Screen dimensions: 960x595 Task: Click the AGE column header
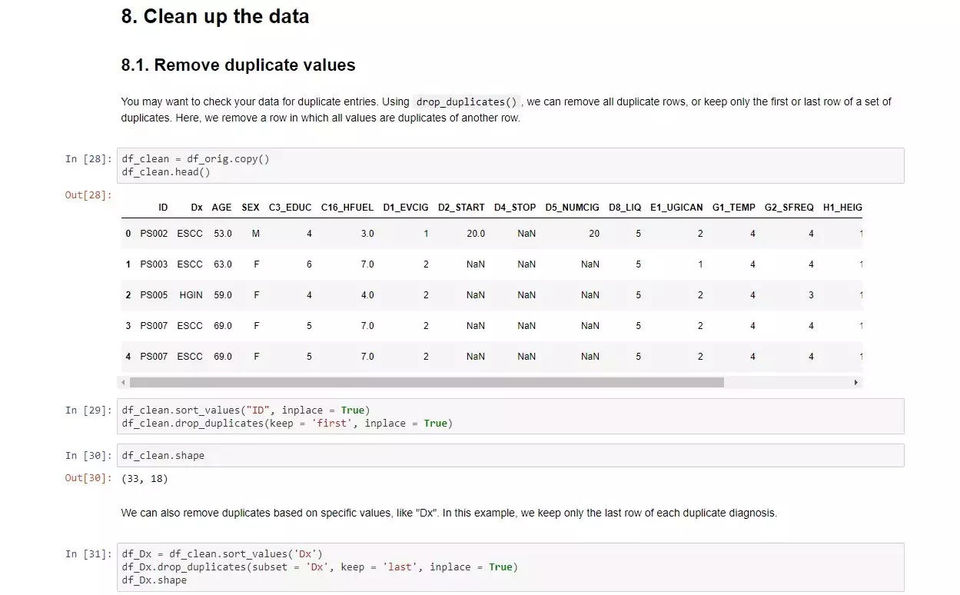click(x=222, y=208)
